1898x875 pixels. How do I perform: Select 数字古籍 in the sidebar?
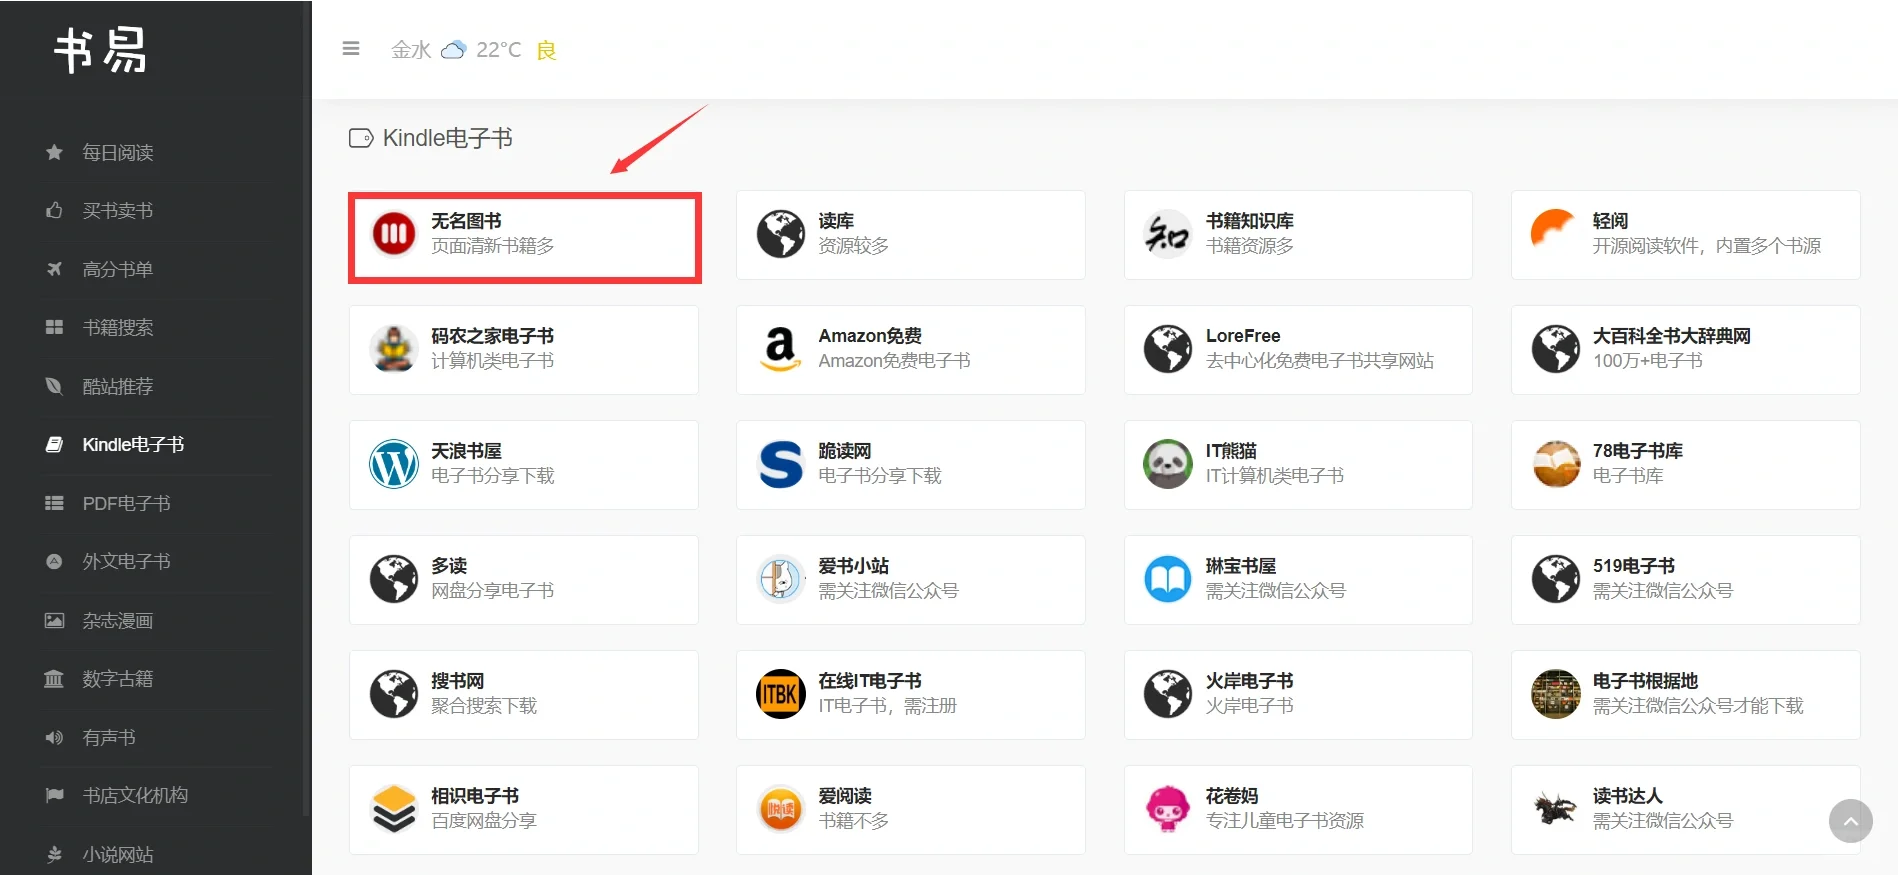(x=118, y=678)
